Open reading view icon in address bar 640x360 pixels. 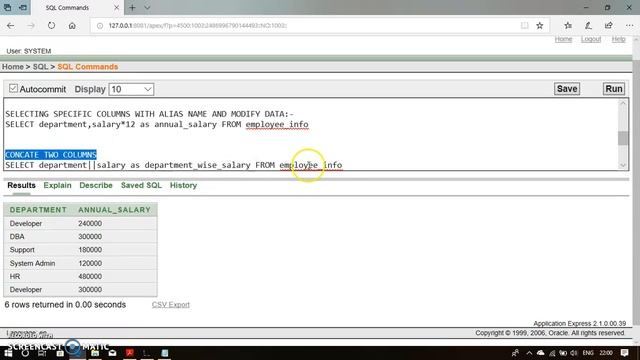tap(524, 25)
